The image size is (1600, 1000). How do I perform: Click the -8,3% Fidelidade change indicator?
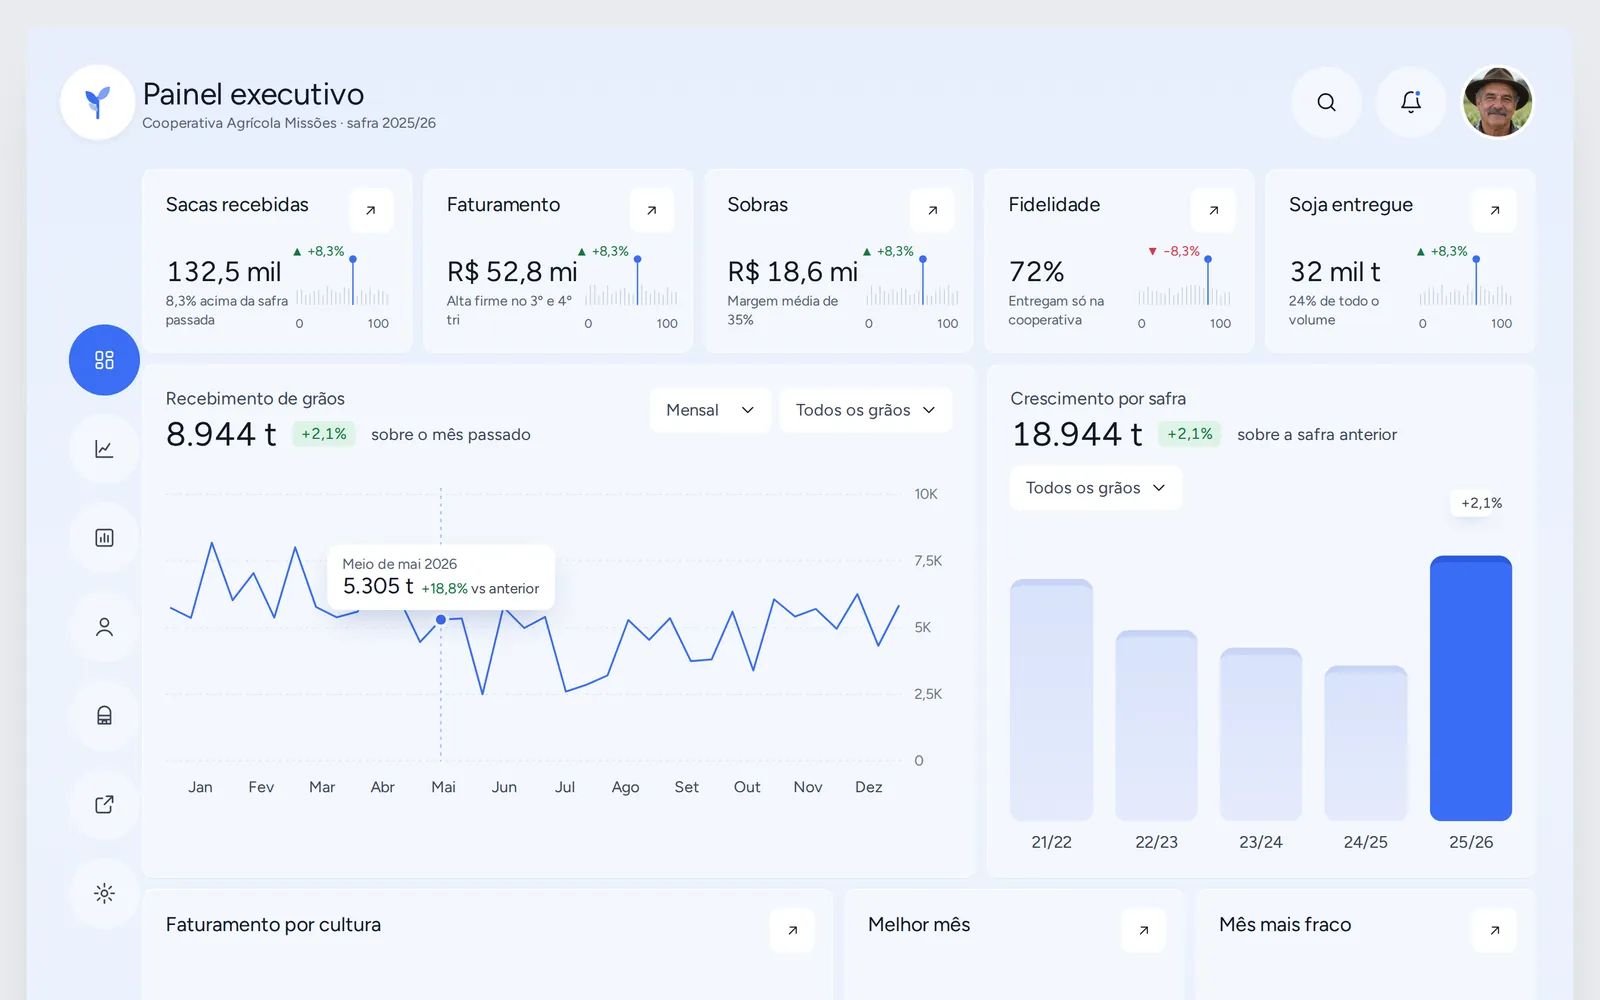[x=1174, y=251]
